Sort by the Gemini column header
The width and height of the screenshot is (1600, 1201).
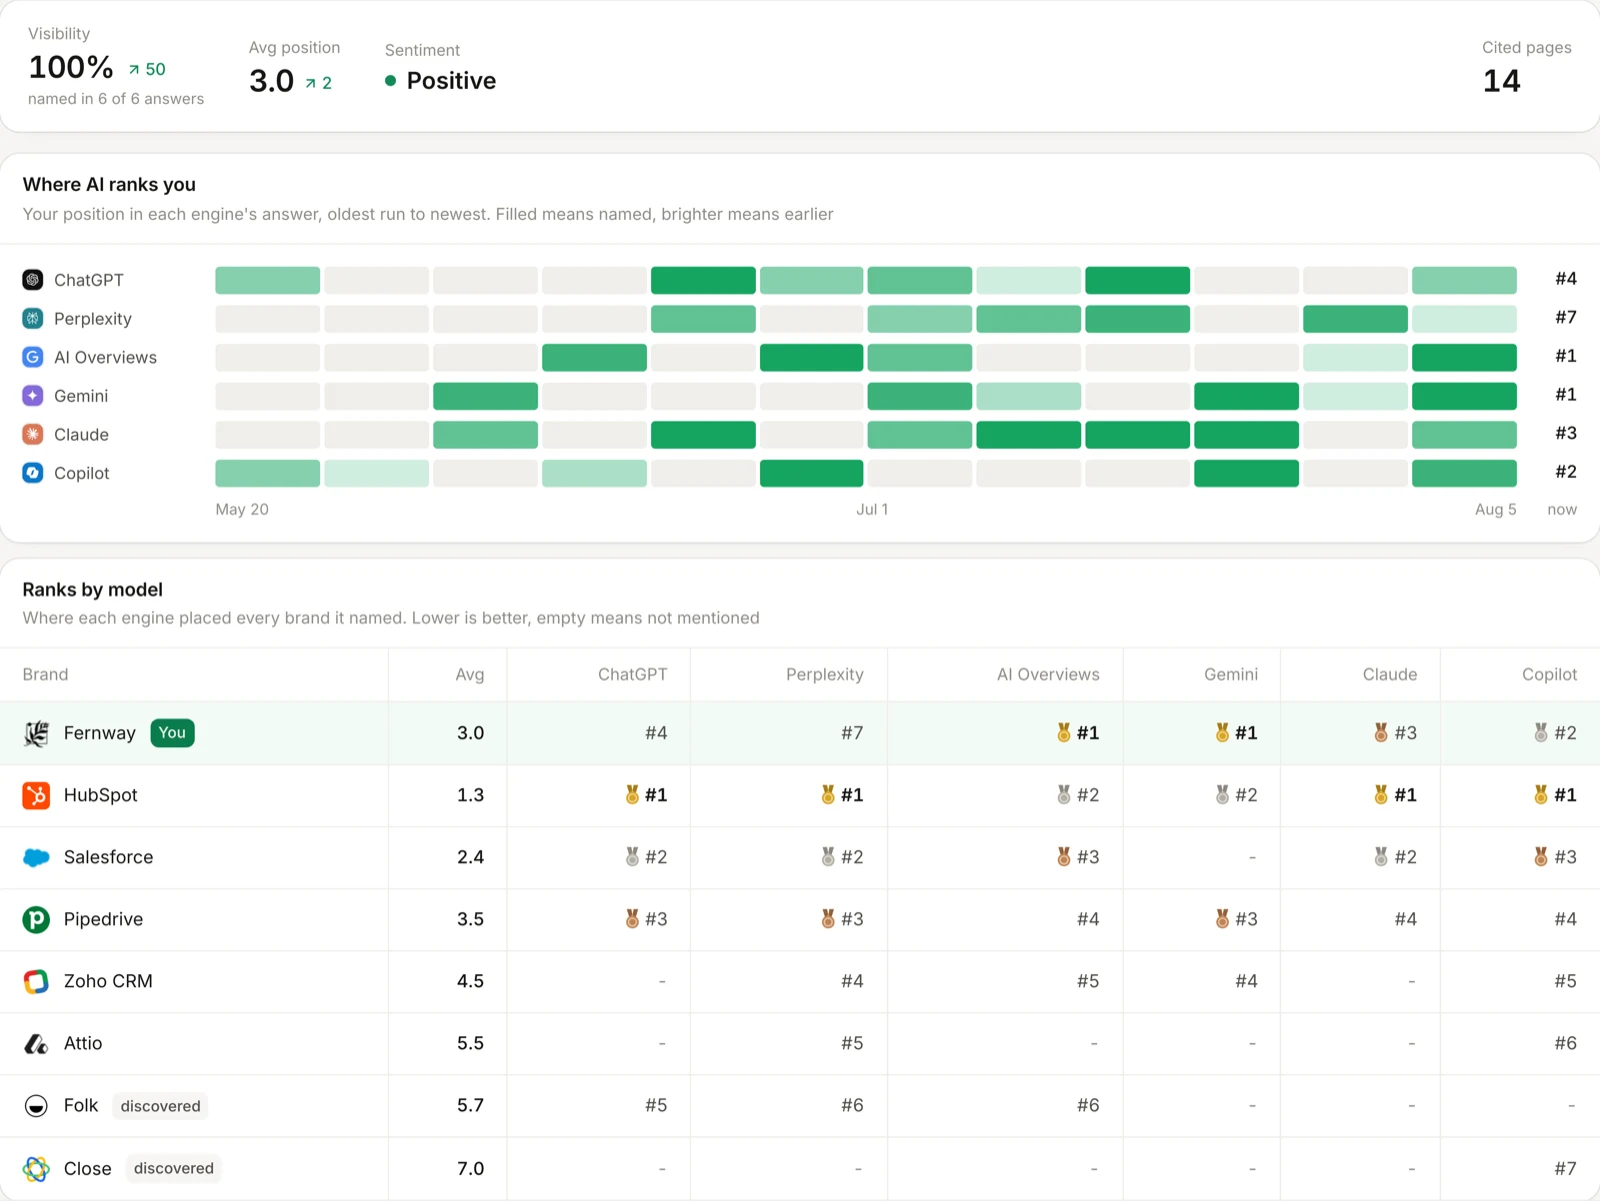pos(1231,675)
